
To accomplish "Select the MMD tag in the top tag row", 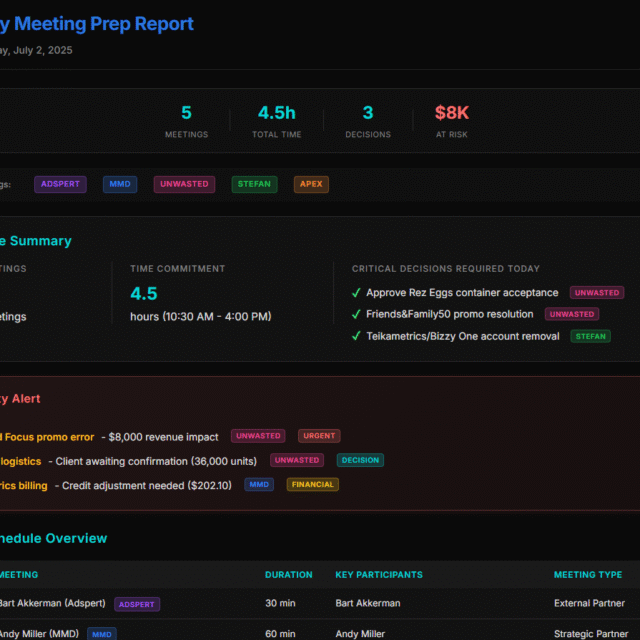I will (x=120, y=184).
